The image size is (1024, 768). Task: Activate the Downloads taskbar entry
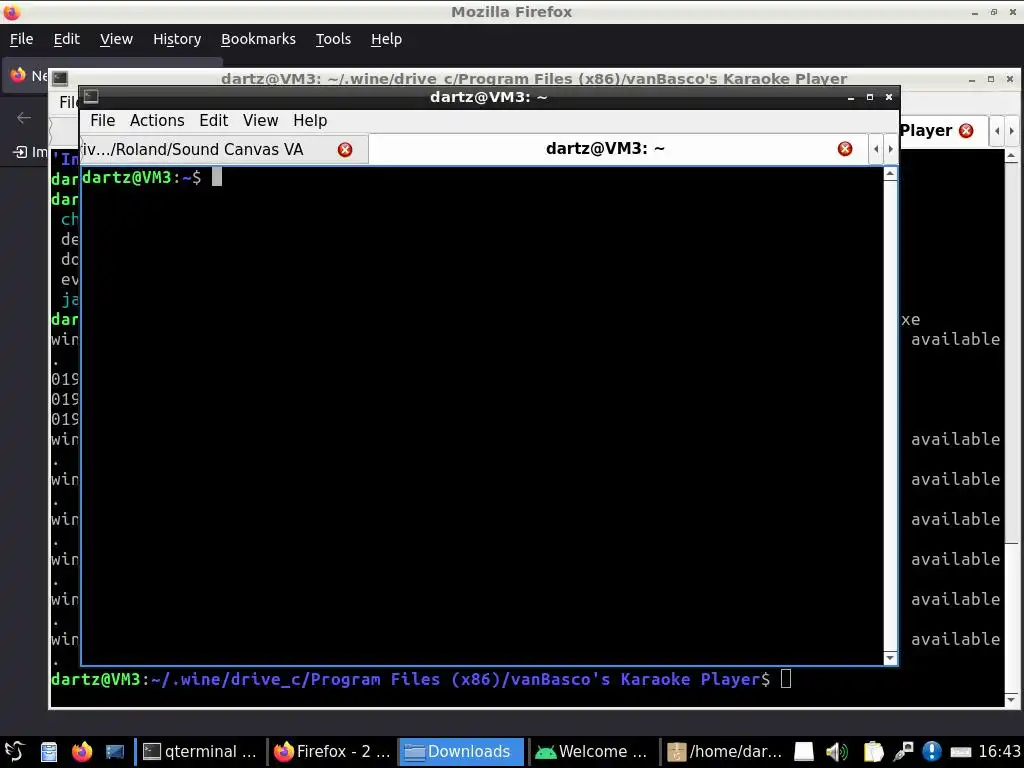[x=461, y=752]
